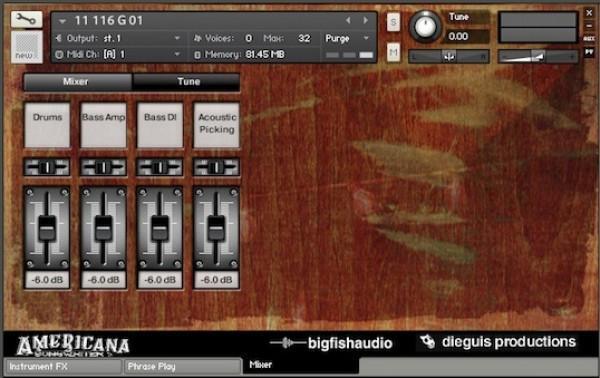This screenshot has height=378, width=600.
Task: Click the Drums -6.0 dB value
Action: (x=47, y=280)
